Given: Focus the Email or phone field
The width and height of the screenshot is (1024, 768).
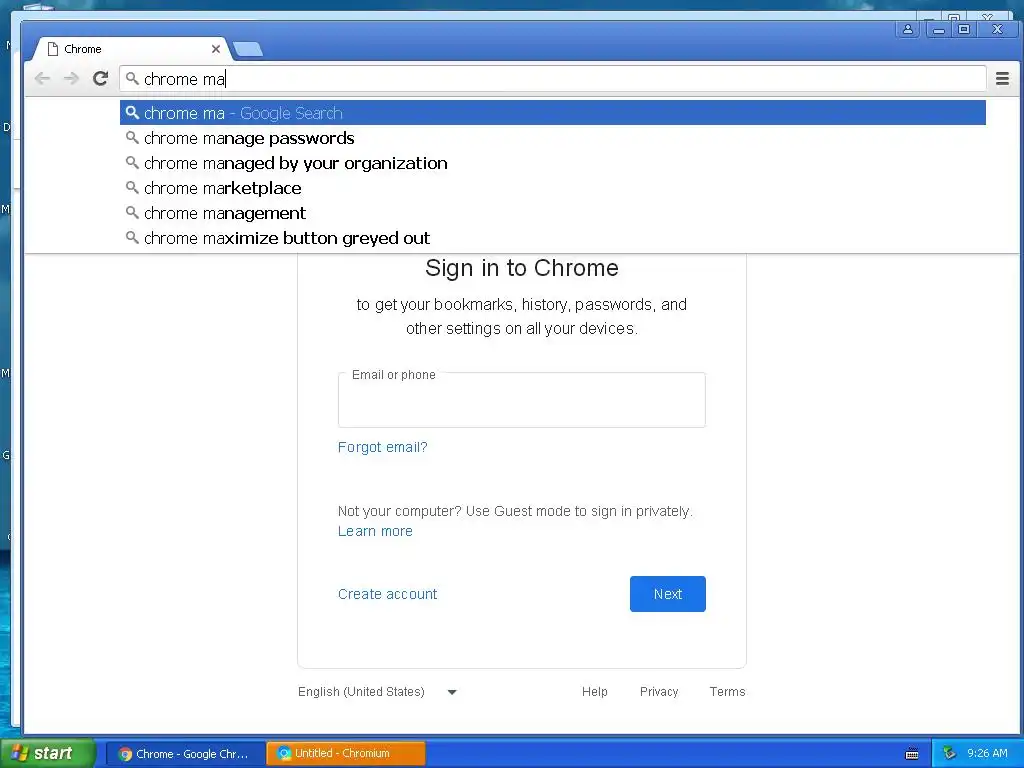Looking at the screenshot, I should click(x=521, y=400).
